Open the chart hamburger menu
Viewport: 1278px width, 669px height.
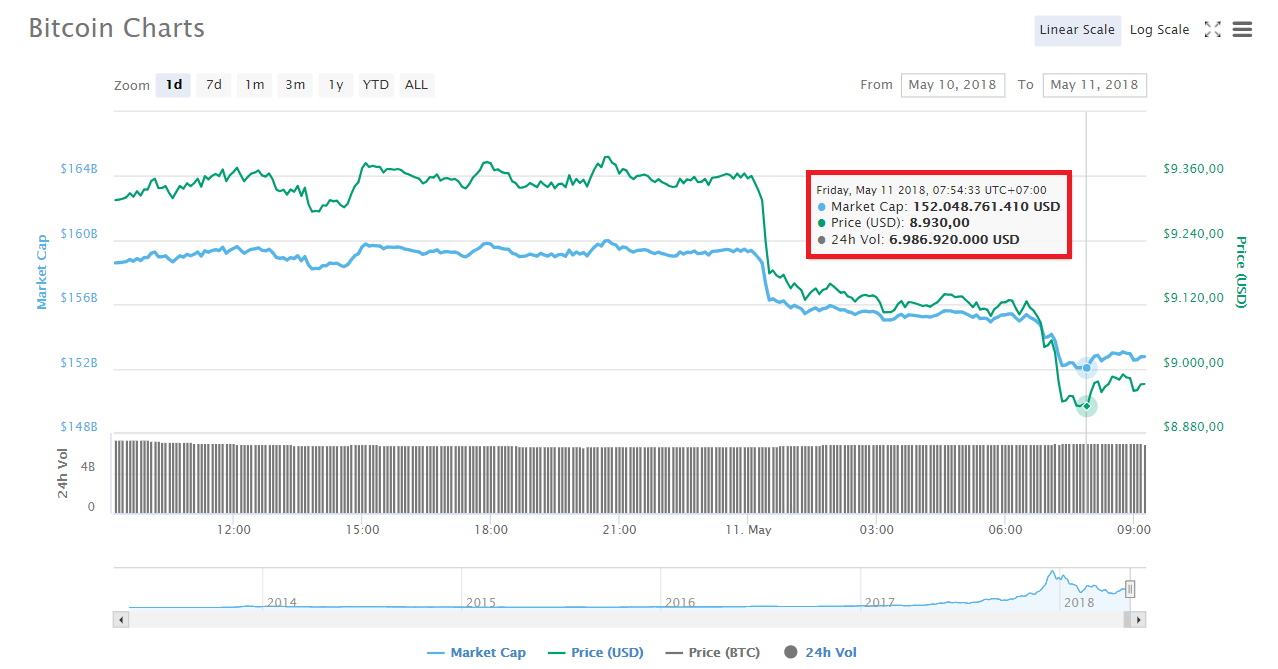1242,30
